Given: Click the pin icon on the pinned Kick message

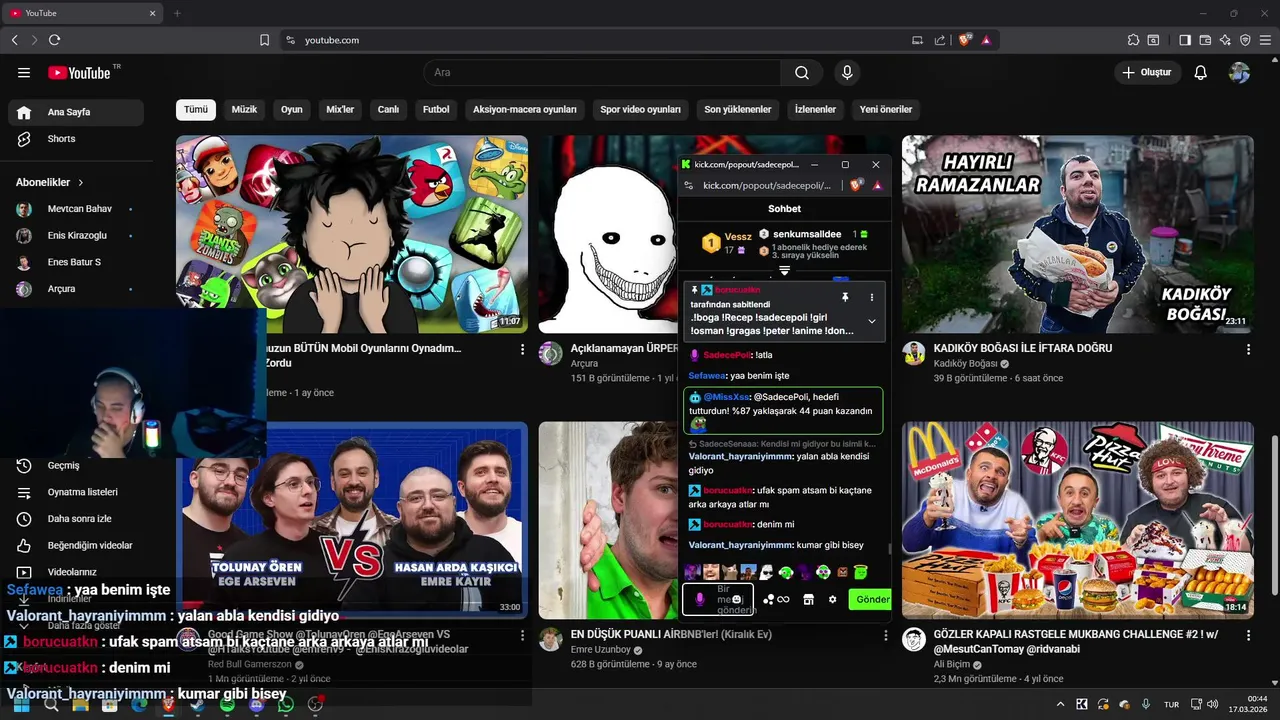Looking at the screenshot, I should (845, 297).
